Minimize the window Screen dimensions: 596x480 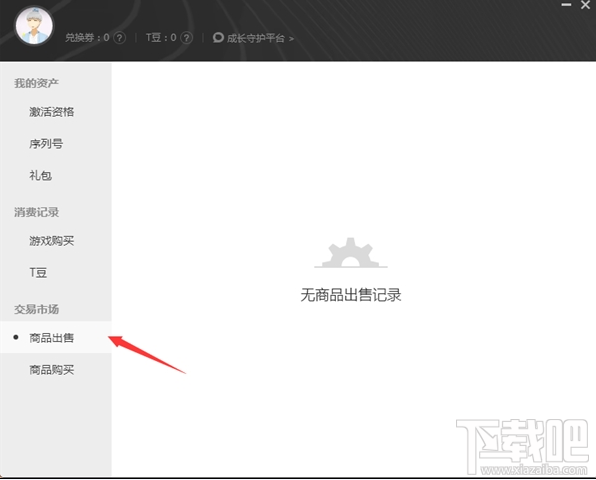pyautogui.click(x=566, y=5)
